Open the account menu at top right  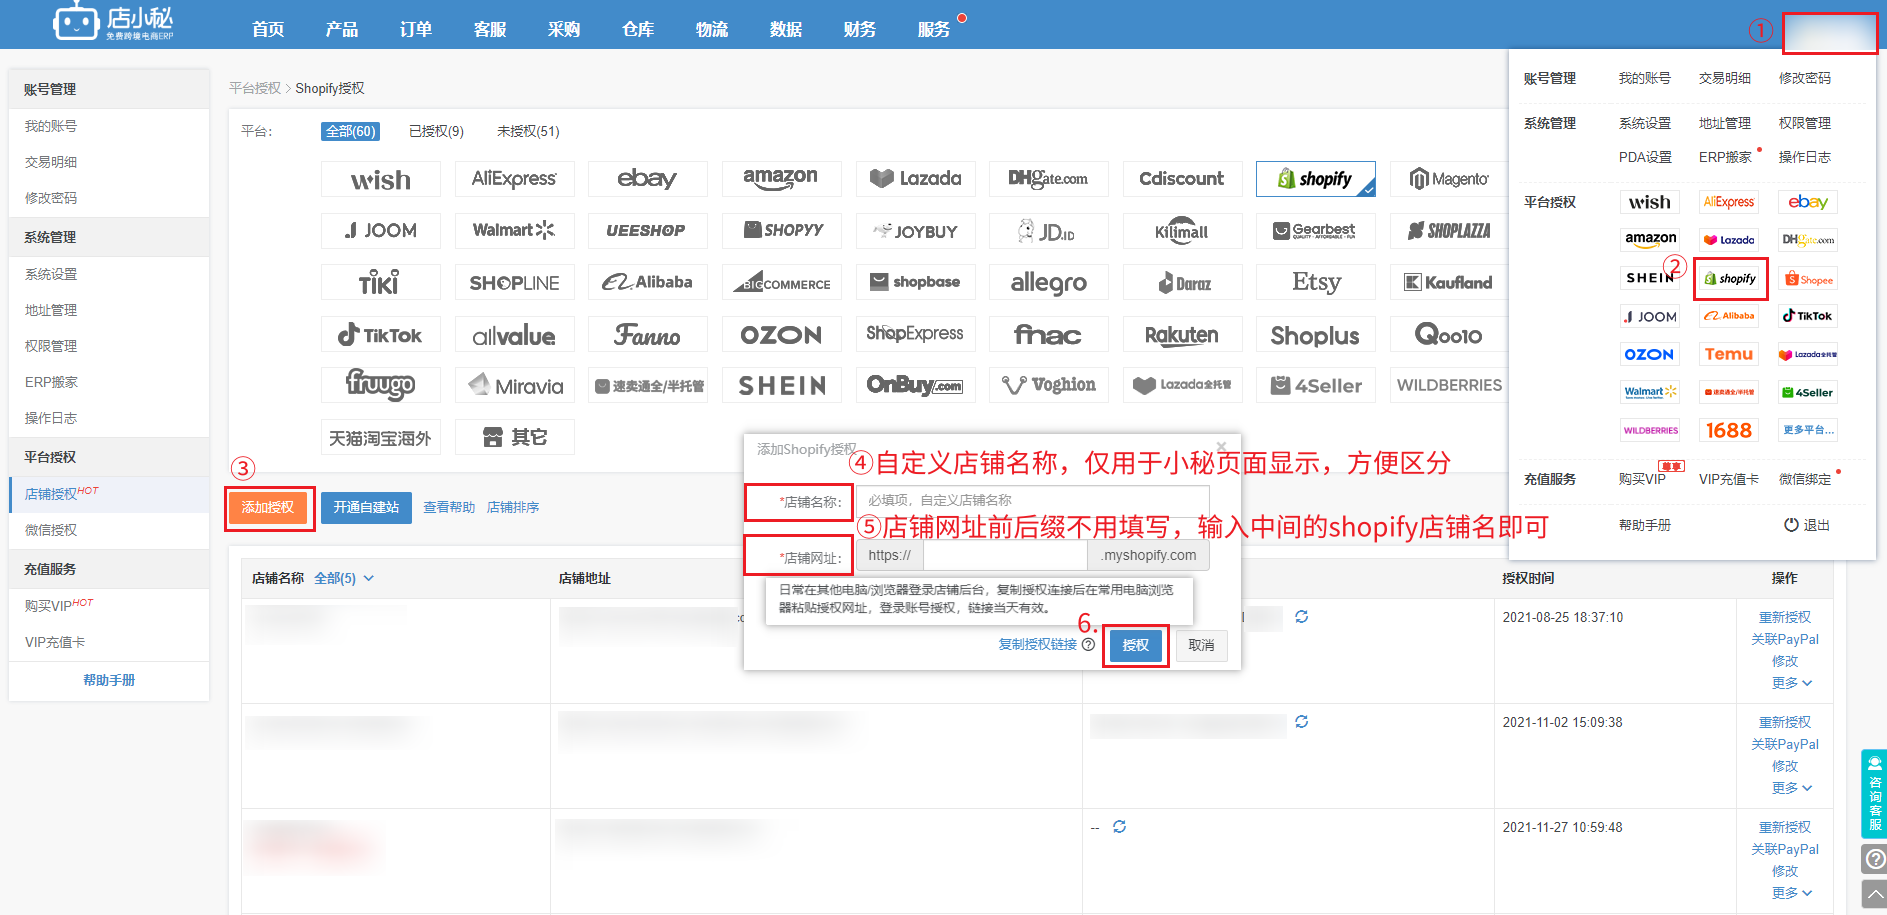pyautogui.click(x=1829, y=34)
